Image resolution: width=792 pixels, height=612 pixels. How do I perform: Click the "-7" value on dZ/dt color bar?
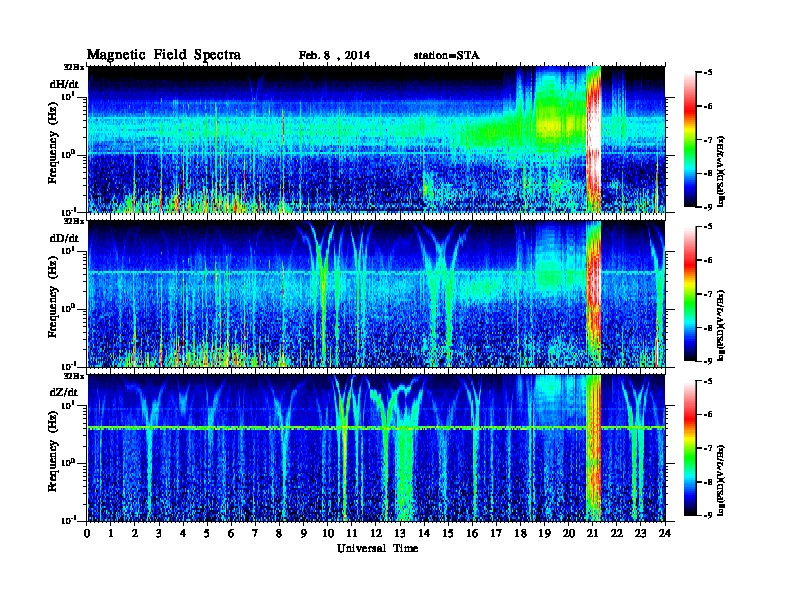[x=708, y=448]
